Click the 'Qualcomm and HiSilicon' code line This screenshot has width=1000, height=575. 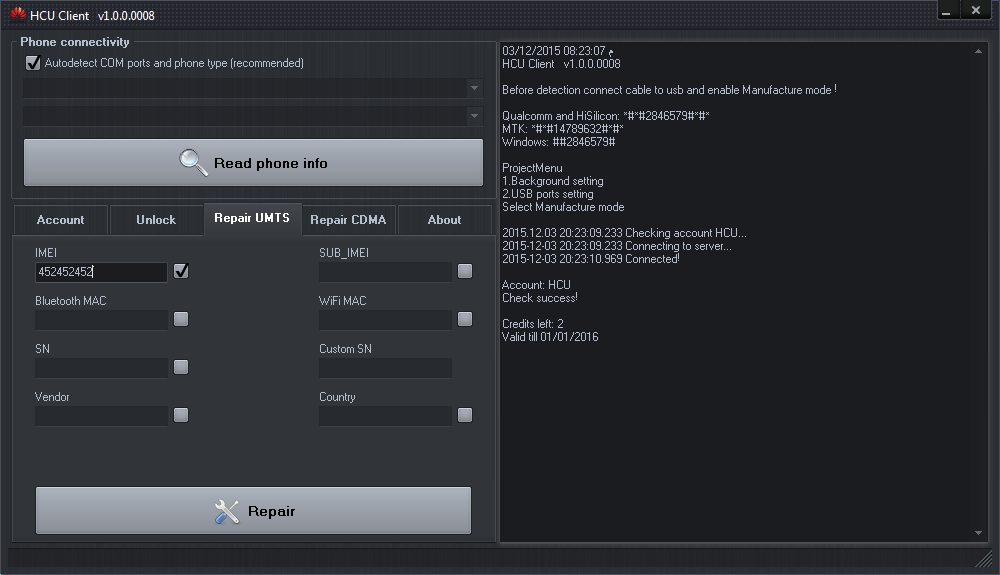[x=606, y=116]
